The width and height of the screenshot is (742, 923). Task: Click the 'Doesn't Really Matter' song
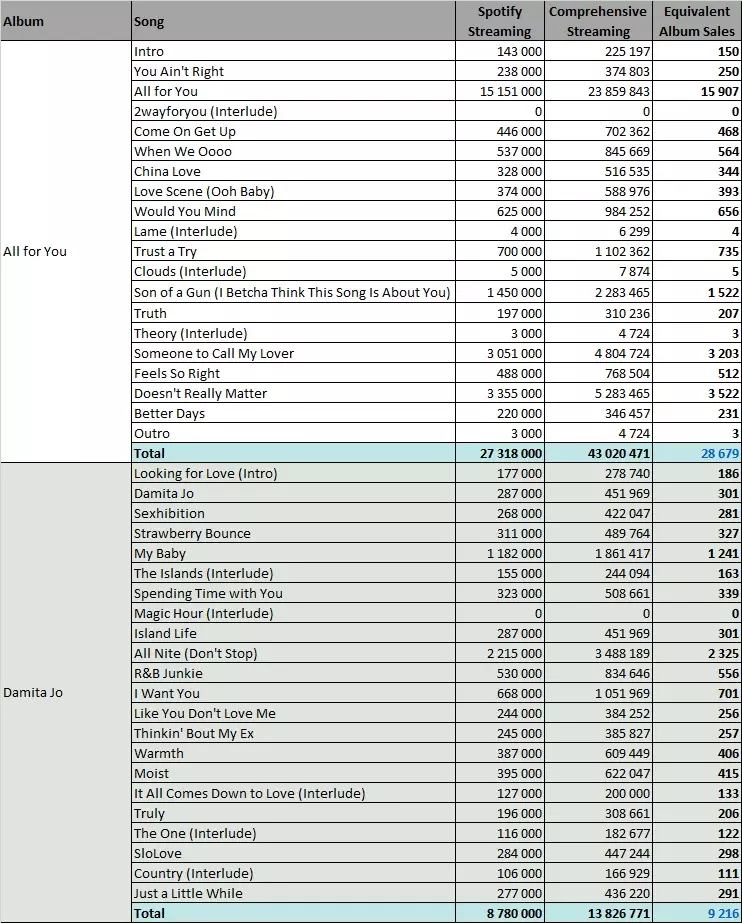pyautogui.click(x=293, y=393)
